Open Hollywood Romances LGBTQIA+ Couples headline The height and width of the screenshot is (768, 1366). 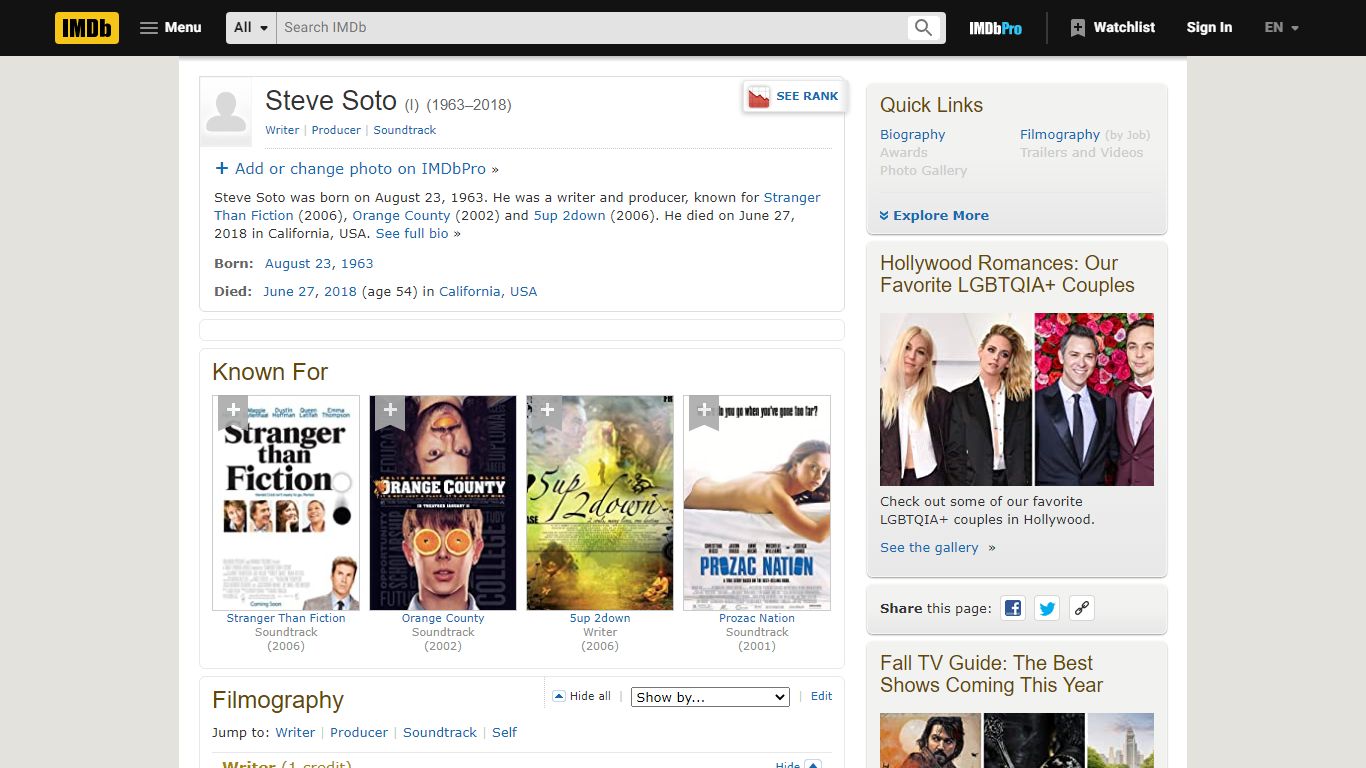(x=1007, y=274)
